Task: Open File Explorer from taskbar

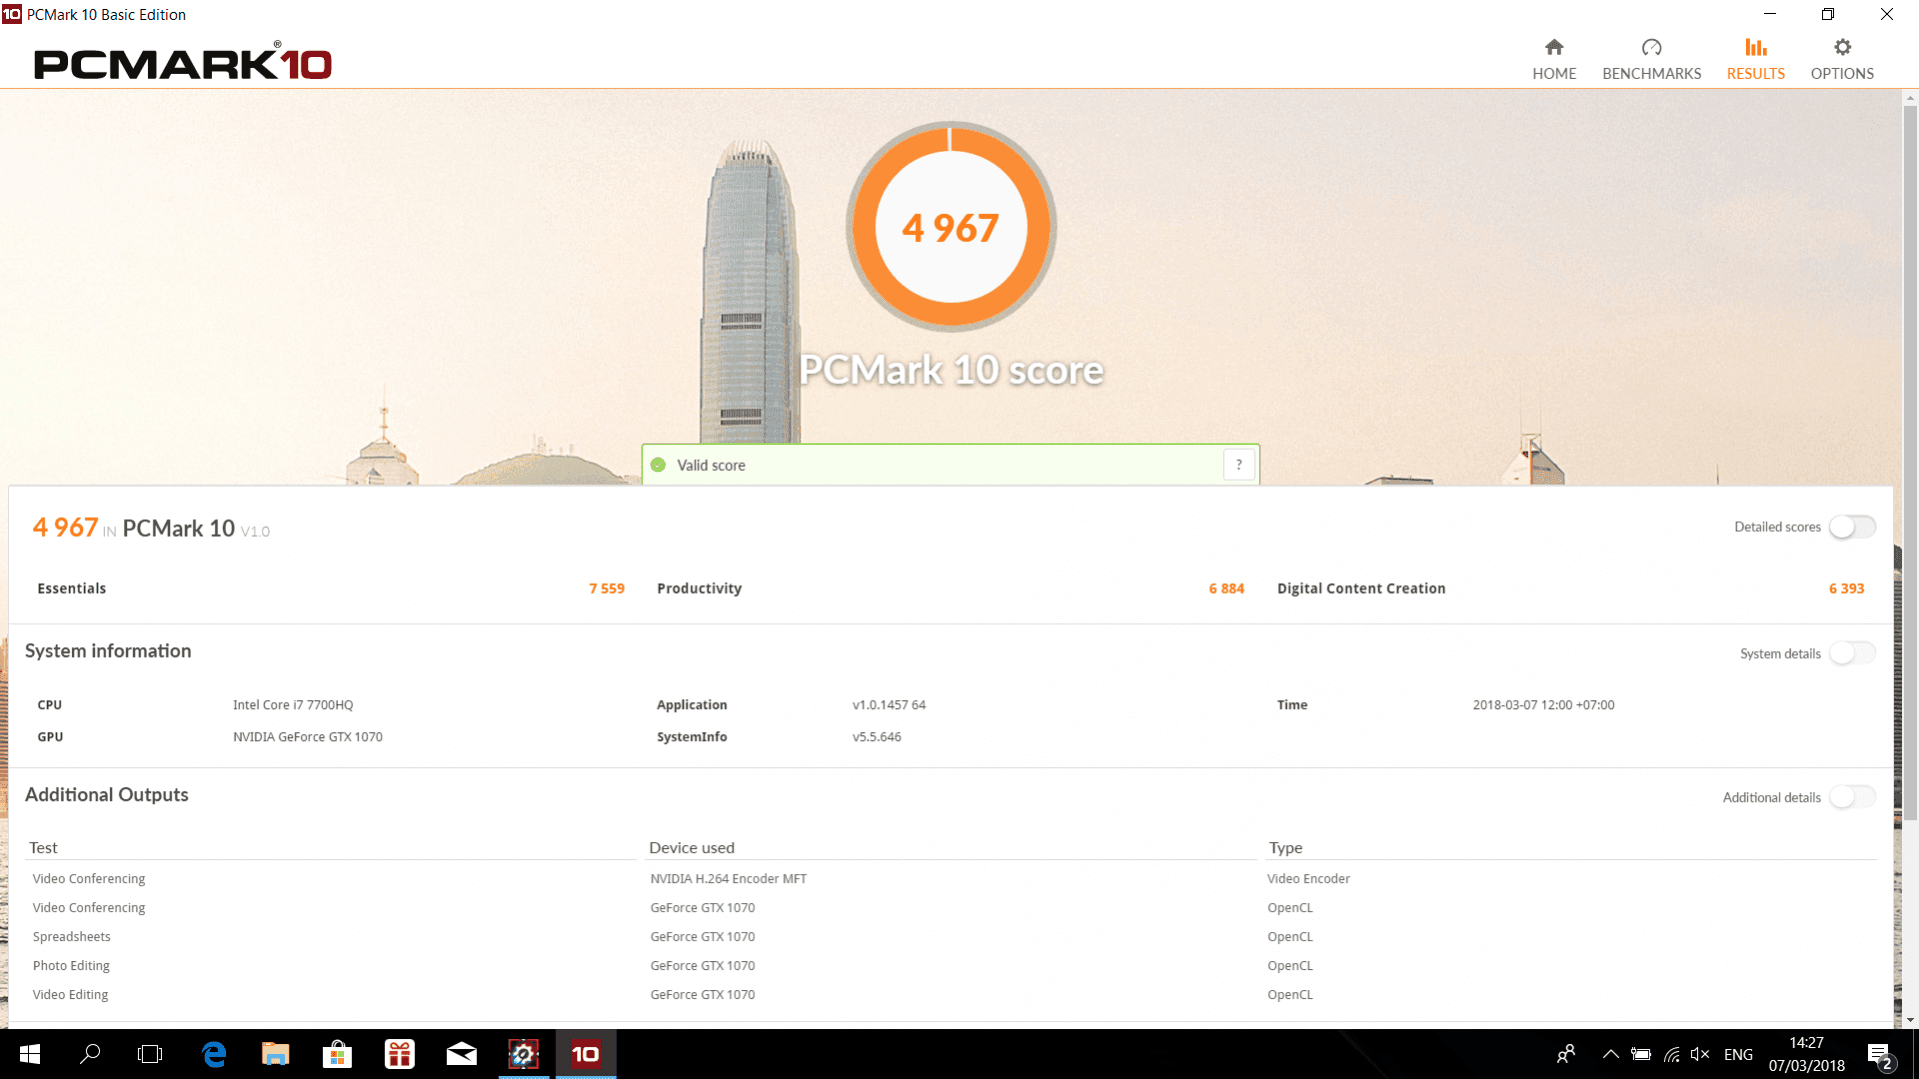Action: [276, 1054]
